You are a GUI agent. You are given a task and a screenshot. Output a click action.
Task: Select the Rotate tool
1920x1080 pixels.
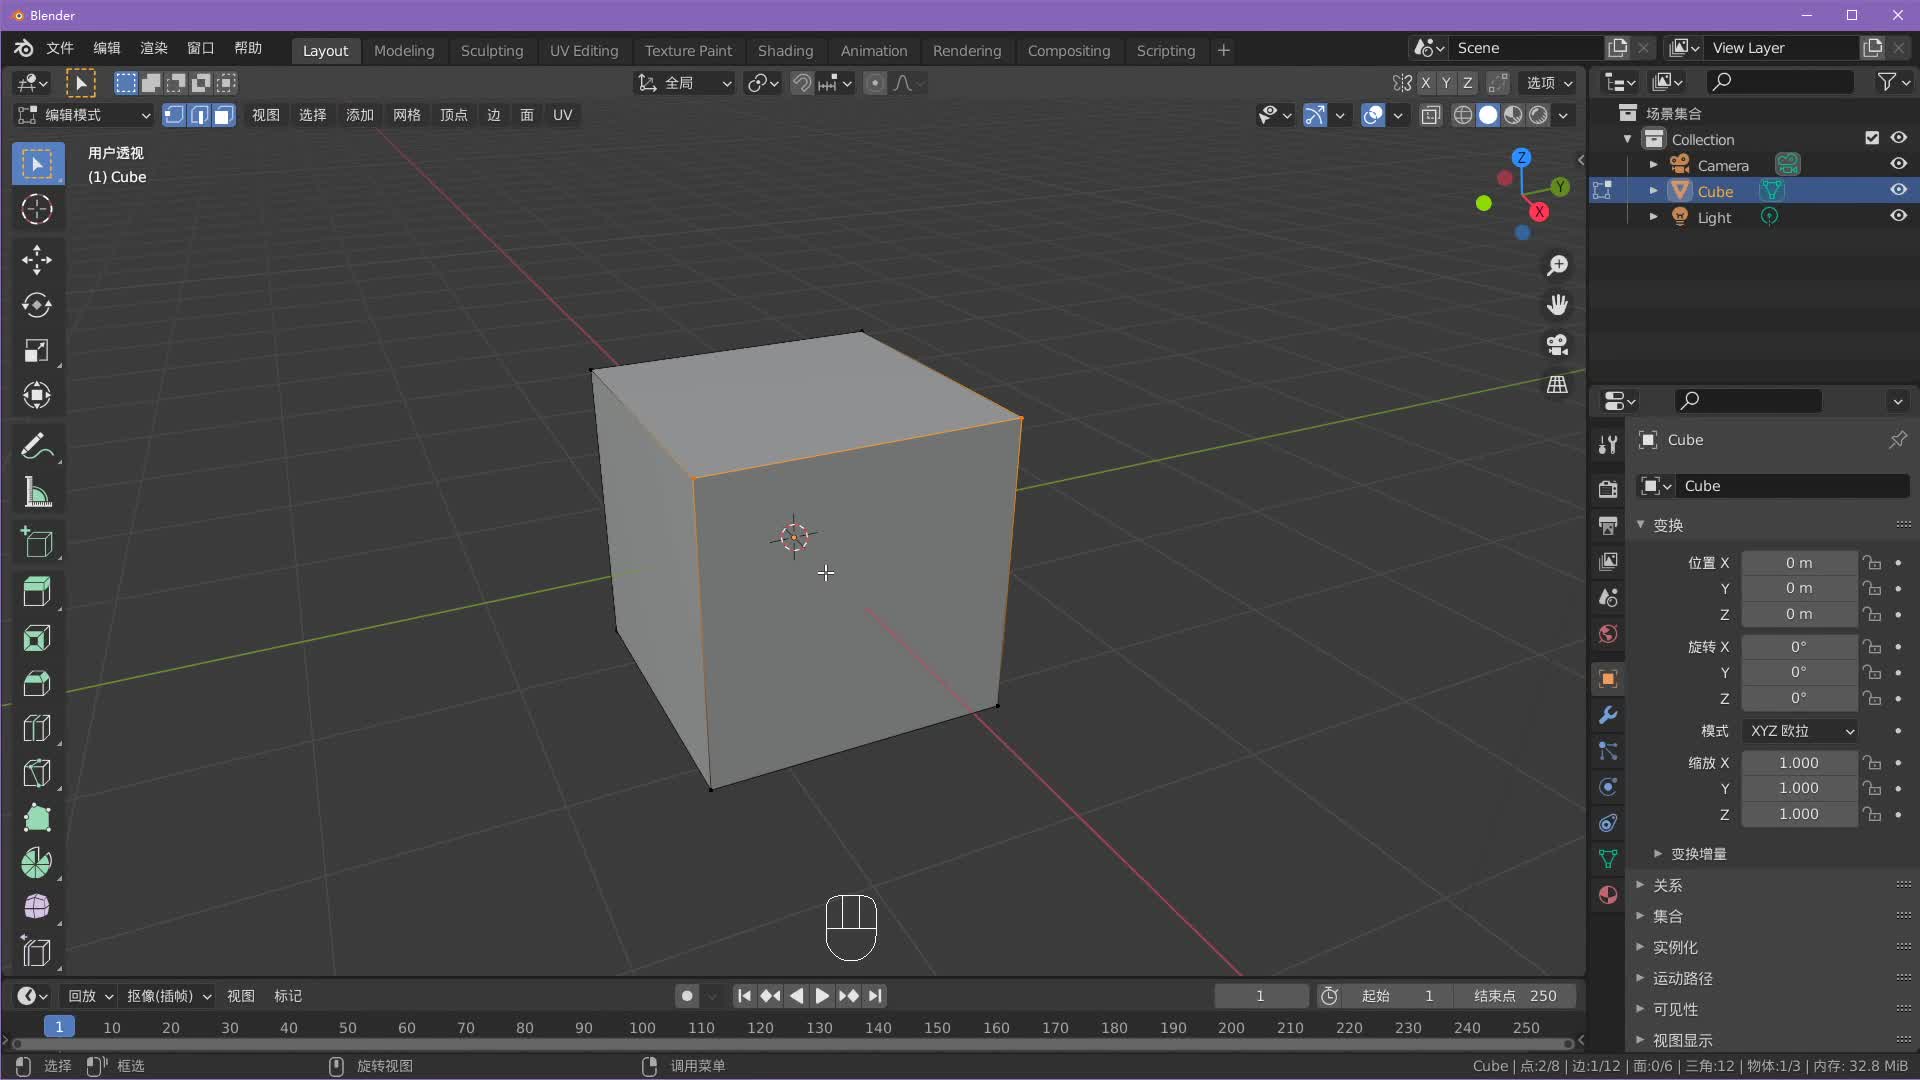[37, 305]
